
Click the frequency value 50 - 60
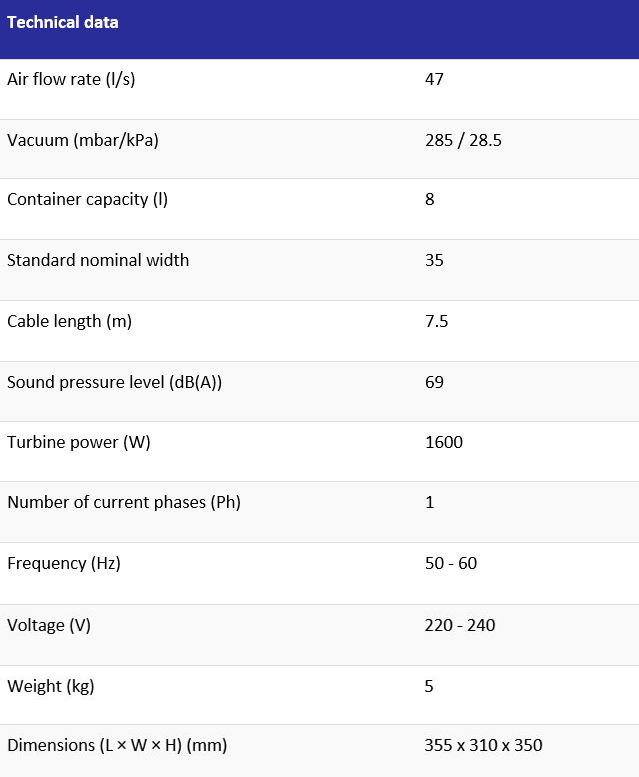(451, 563)
